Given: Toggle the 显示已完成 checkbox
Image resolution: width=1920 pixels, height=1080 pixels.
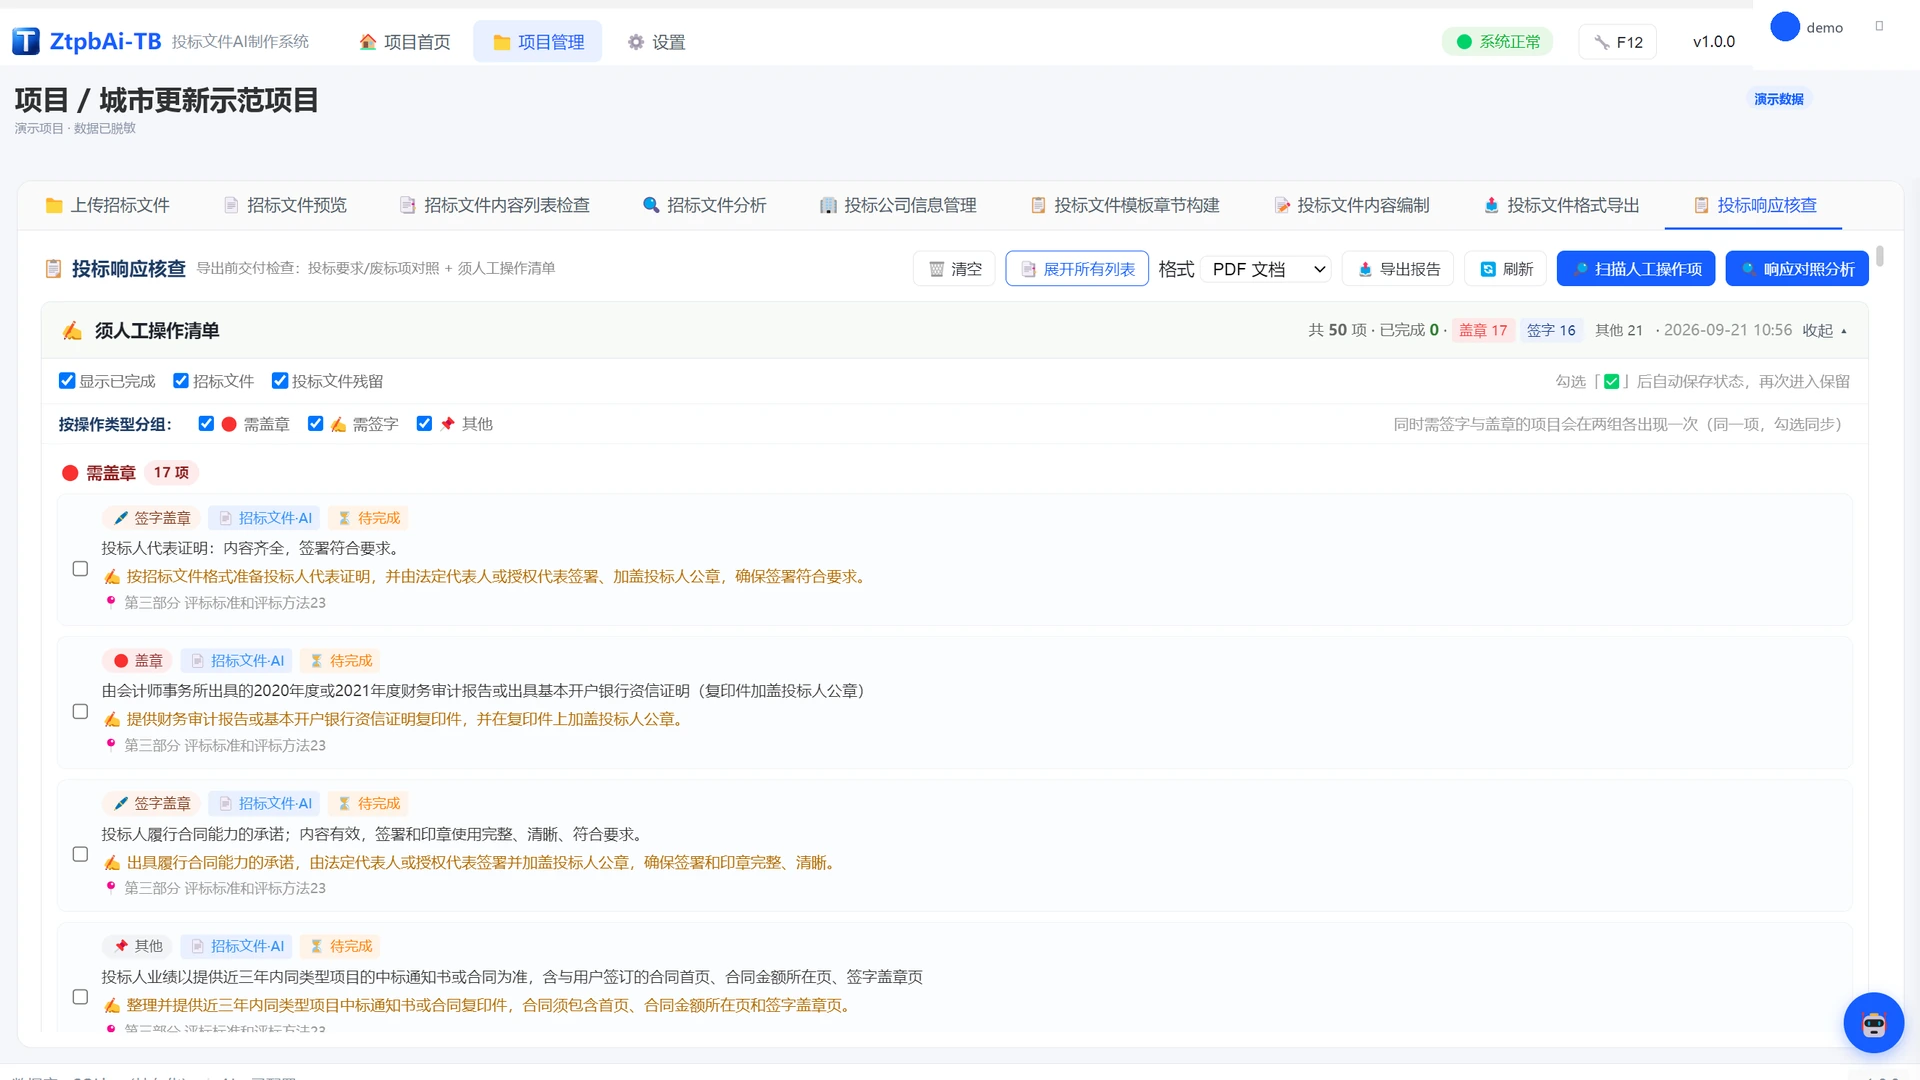Looking at the screenshot, I should click(67, 381).
